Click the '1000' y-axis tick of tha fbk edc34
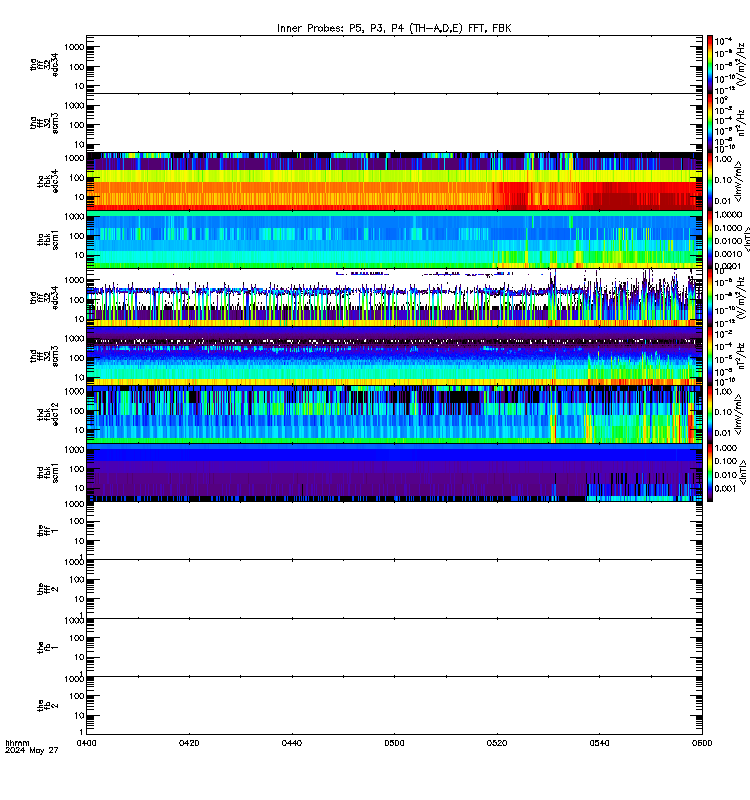Image resolution: width=750 pixels, height=800 pixels. [x=74, y=159]
